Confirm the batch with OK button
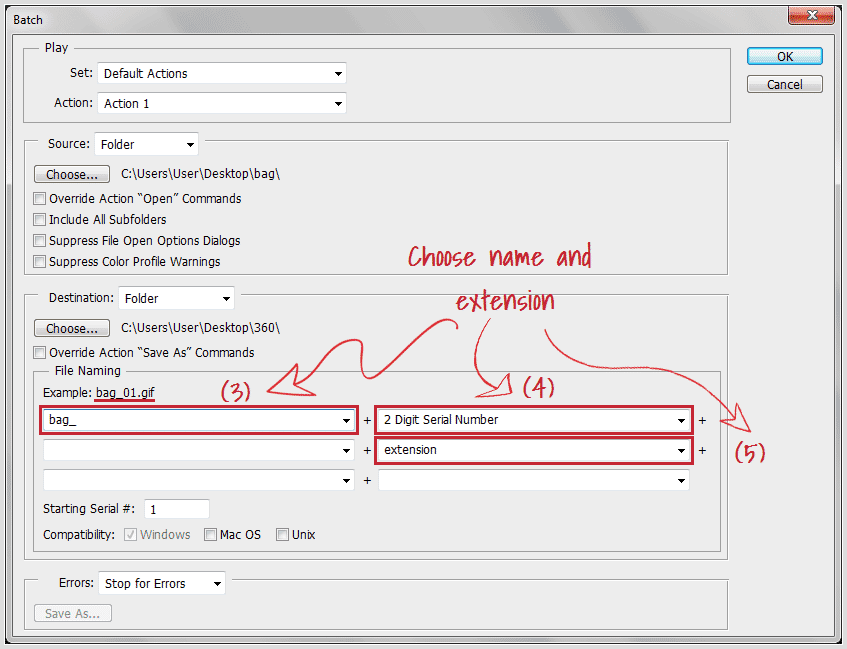The height and width of the screenshot is (649, 847). (x=784, y=56)
